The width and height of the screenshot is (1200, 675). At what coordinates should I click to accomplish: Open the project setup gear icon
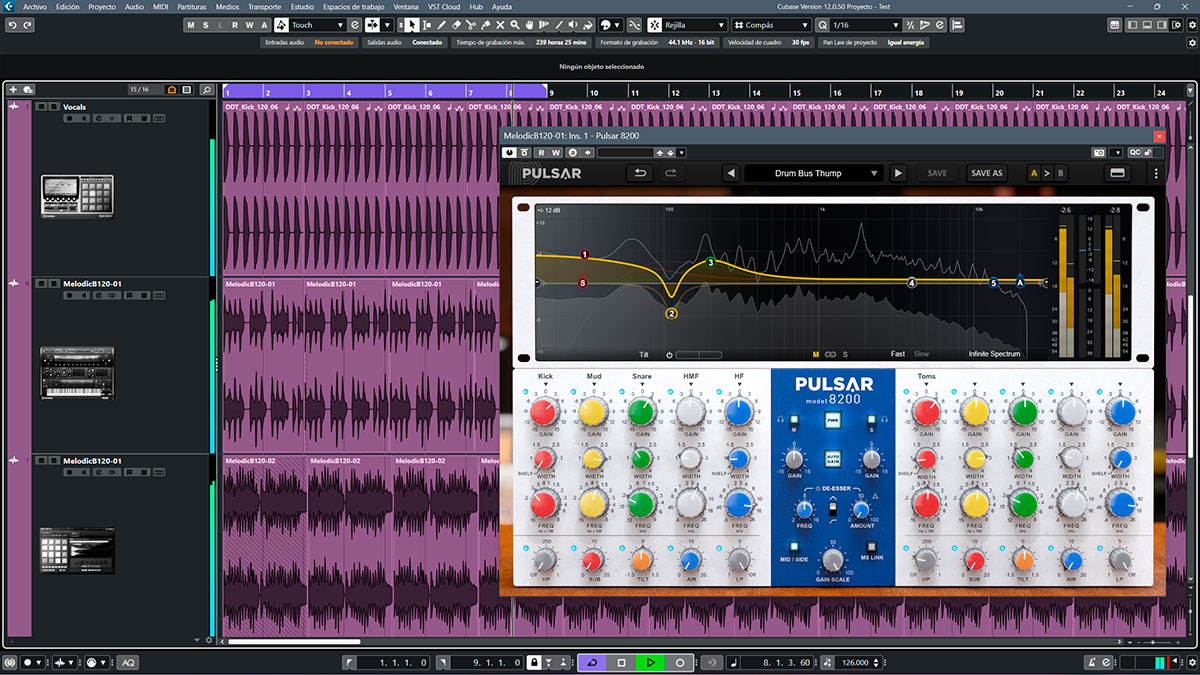[1192, 25]
